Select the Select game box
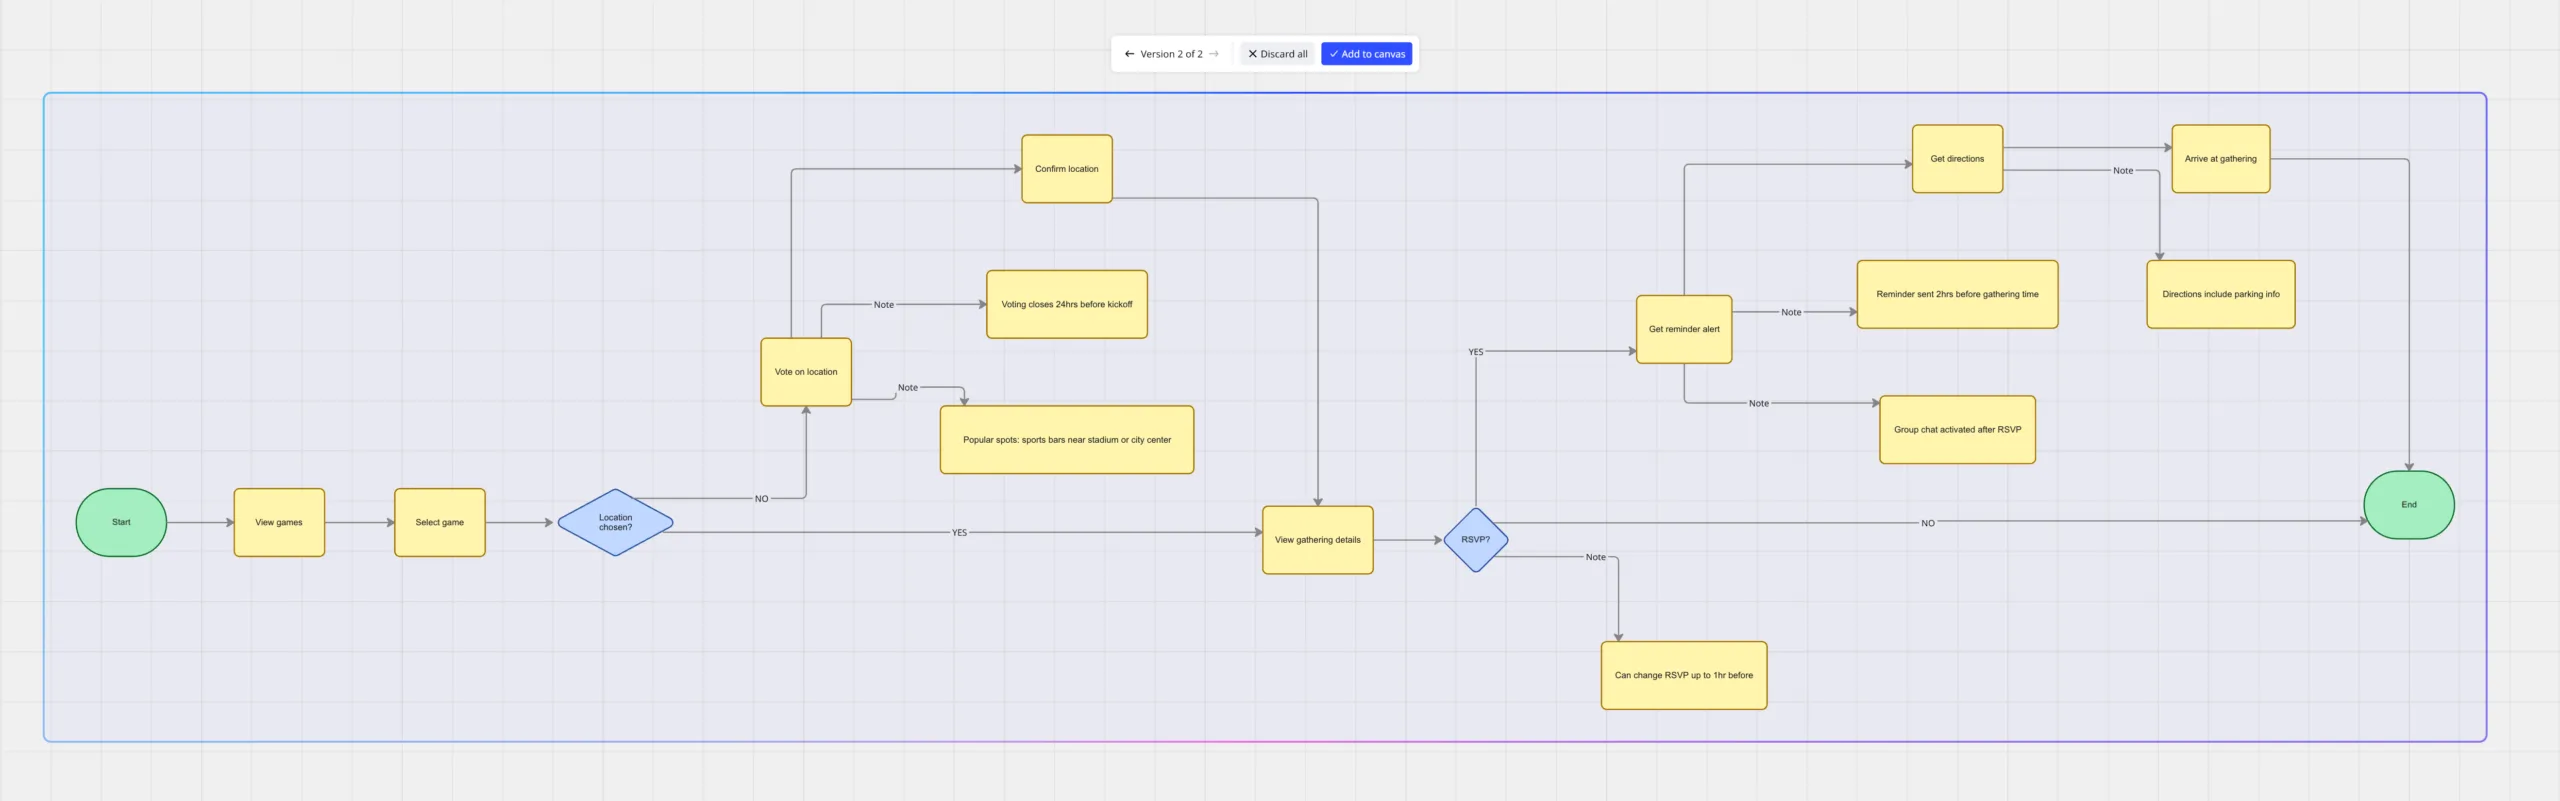 (x=439, y=522)
